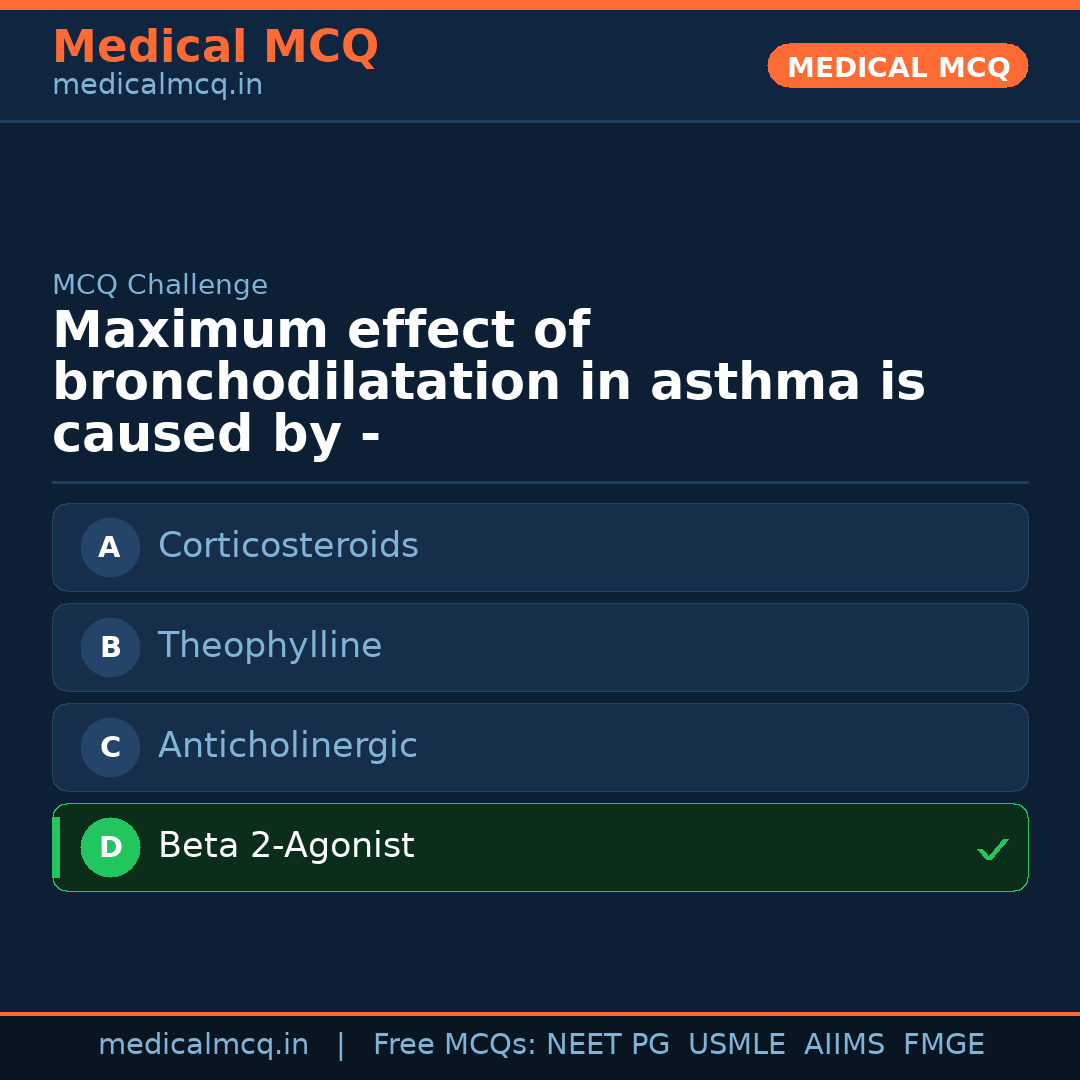Screen dimensions: 1080x1080
Task: Select answer option B Theophylline
Action: coord(540,647)
